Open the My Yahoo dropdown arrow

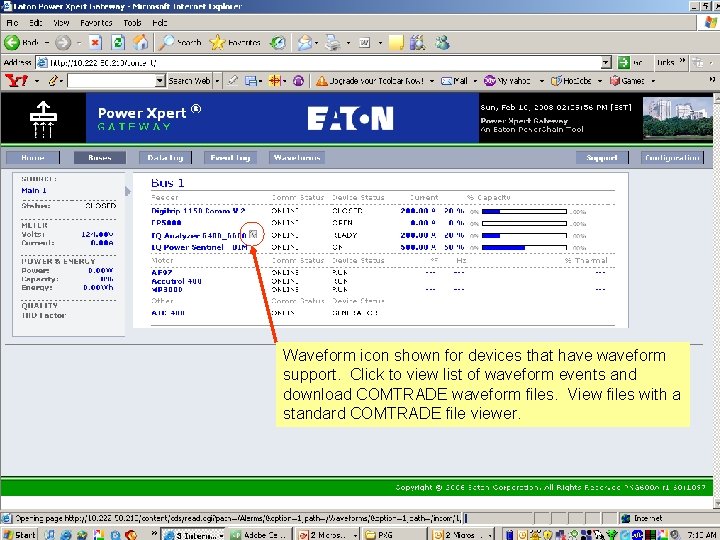tap(542, 81)
